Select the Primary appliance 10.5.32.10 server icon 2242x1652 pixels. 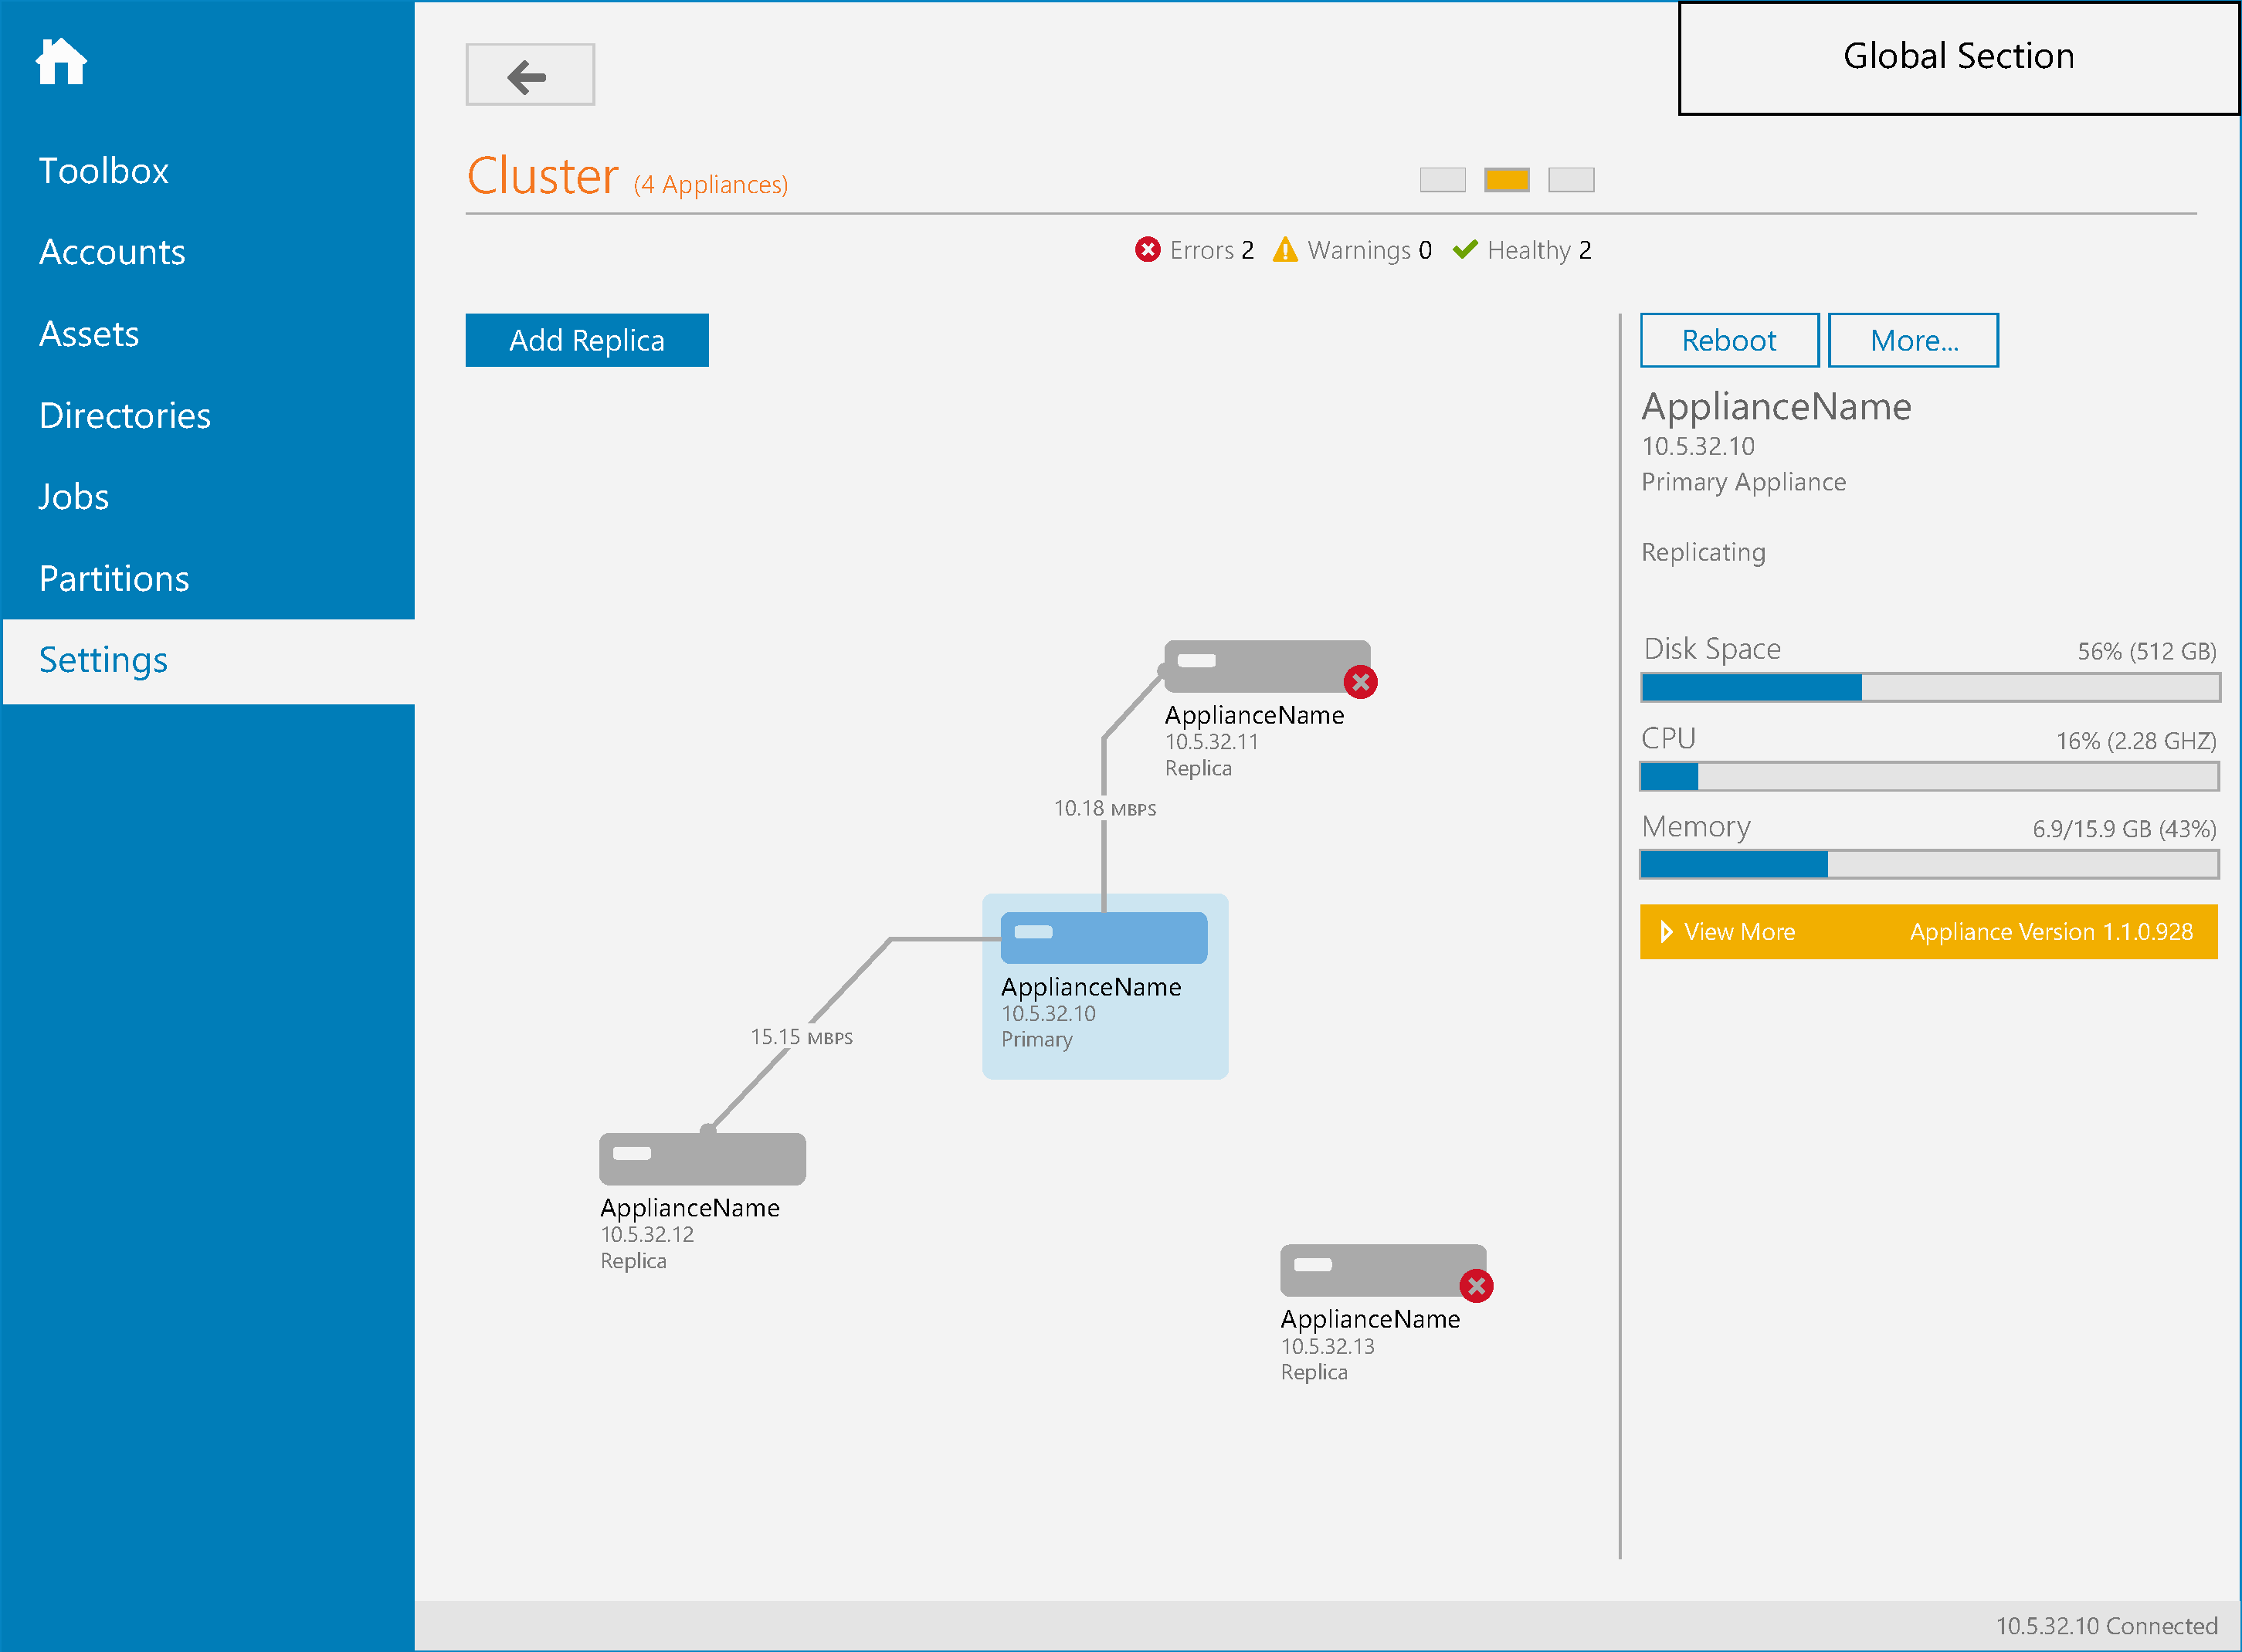pyautogui.click(x=1104, y=938)
